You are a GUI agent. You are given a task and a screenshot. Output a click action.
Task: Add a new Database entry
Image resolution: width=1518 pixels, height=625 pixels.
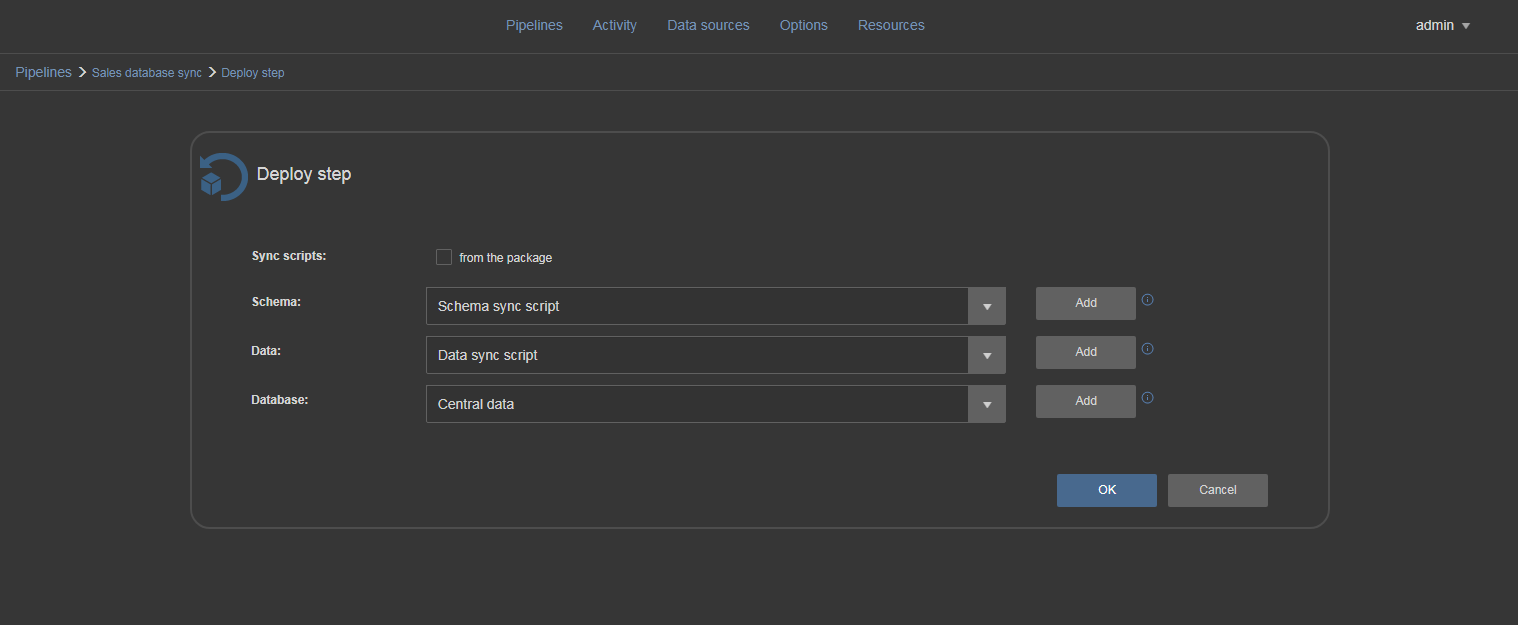point(1086,401)
